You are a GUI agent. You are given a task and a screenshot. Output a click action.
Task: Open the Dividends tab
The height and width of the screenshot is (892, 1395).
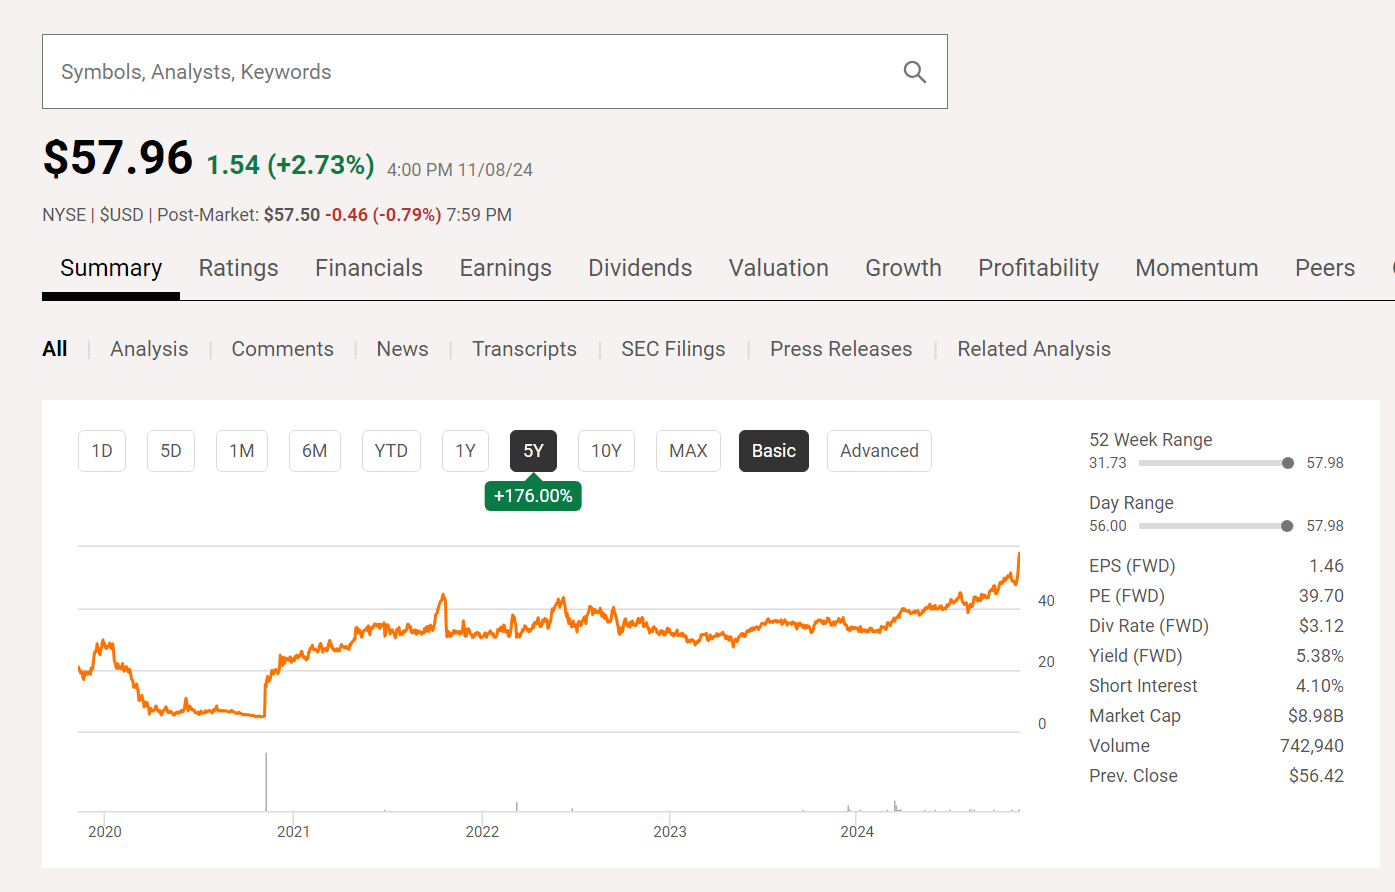coord(640,268)
